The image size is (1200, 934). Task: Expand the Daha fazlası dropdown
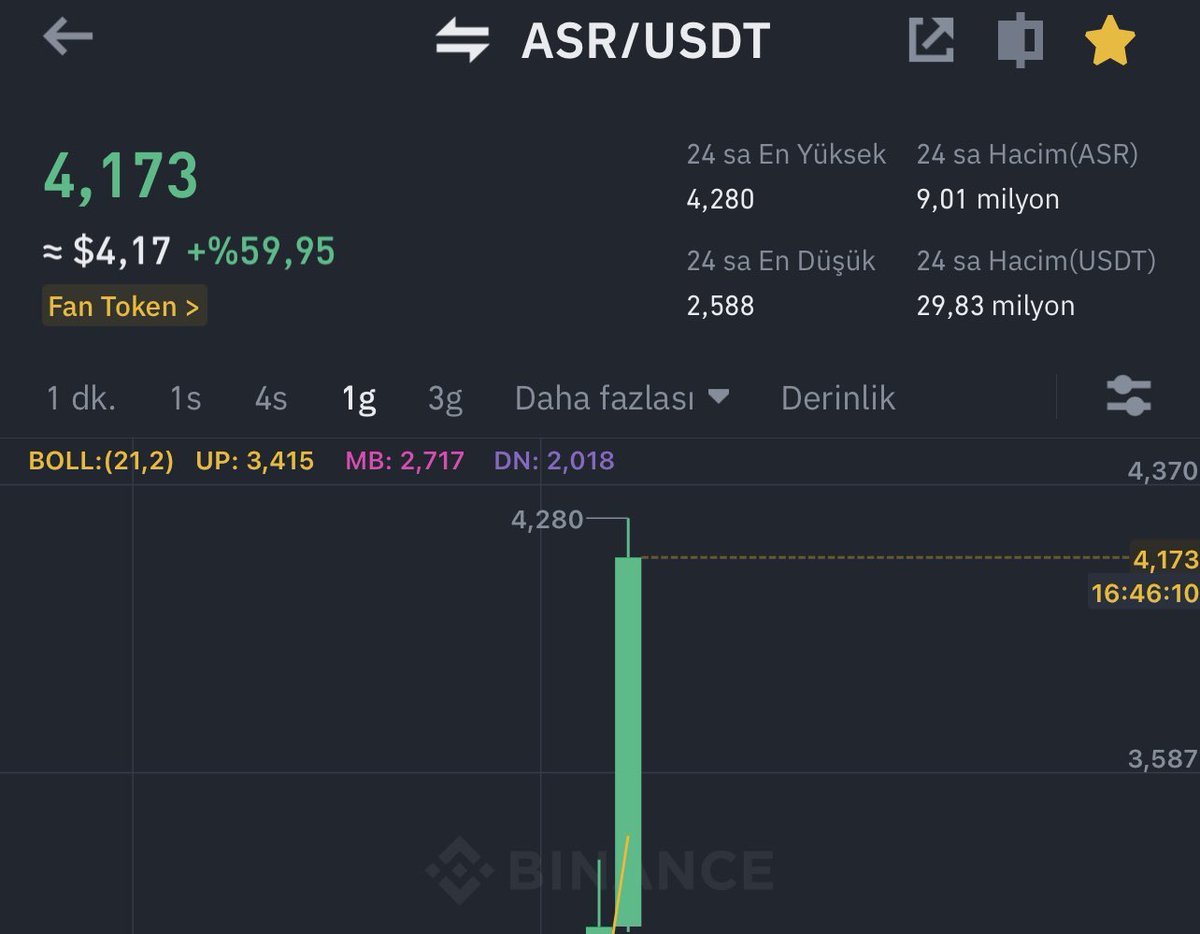[621, 398]
